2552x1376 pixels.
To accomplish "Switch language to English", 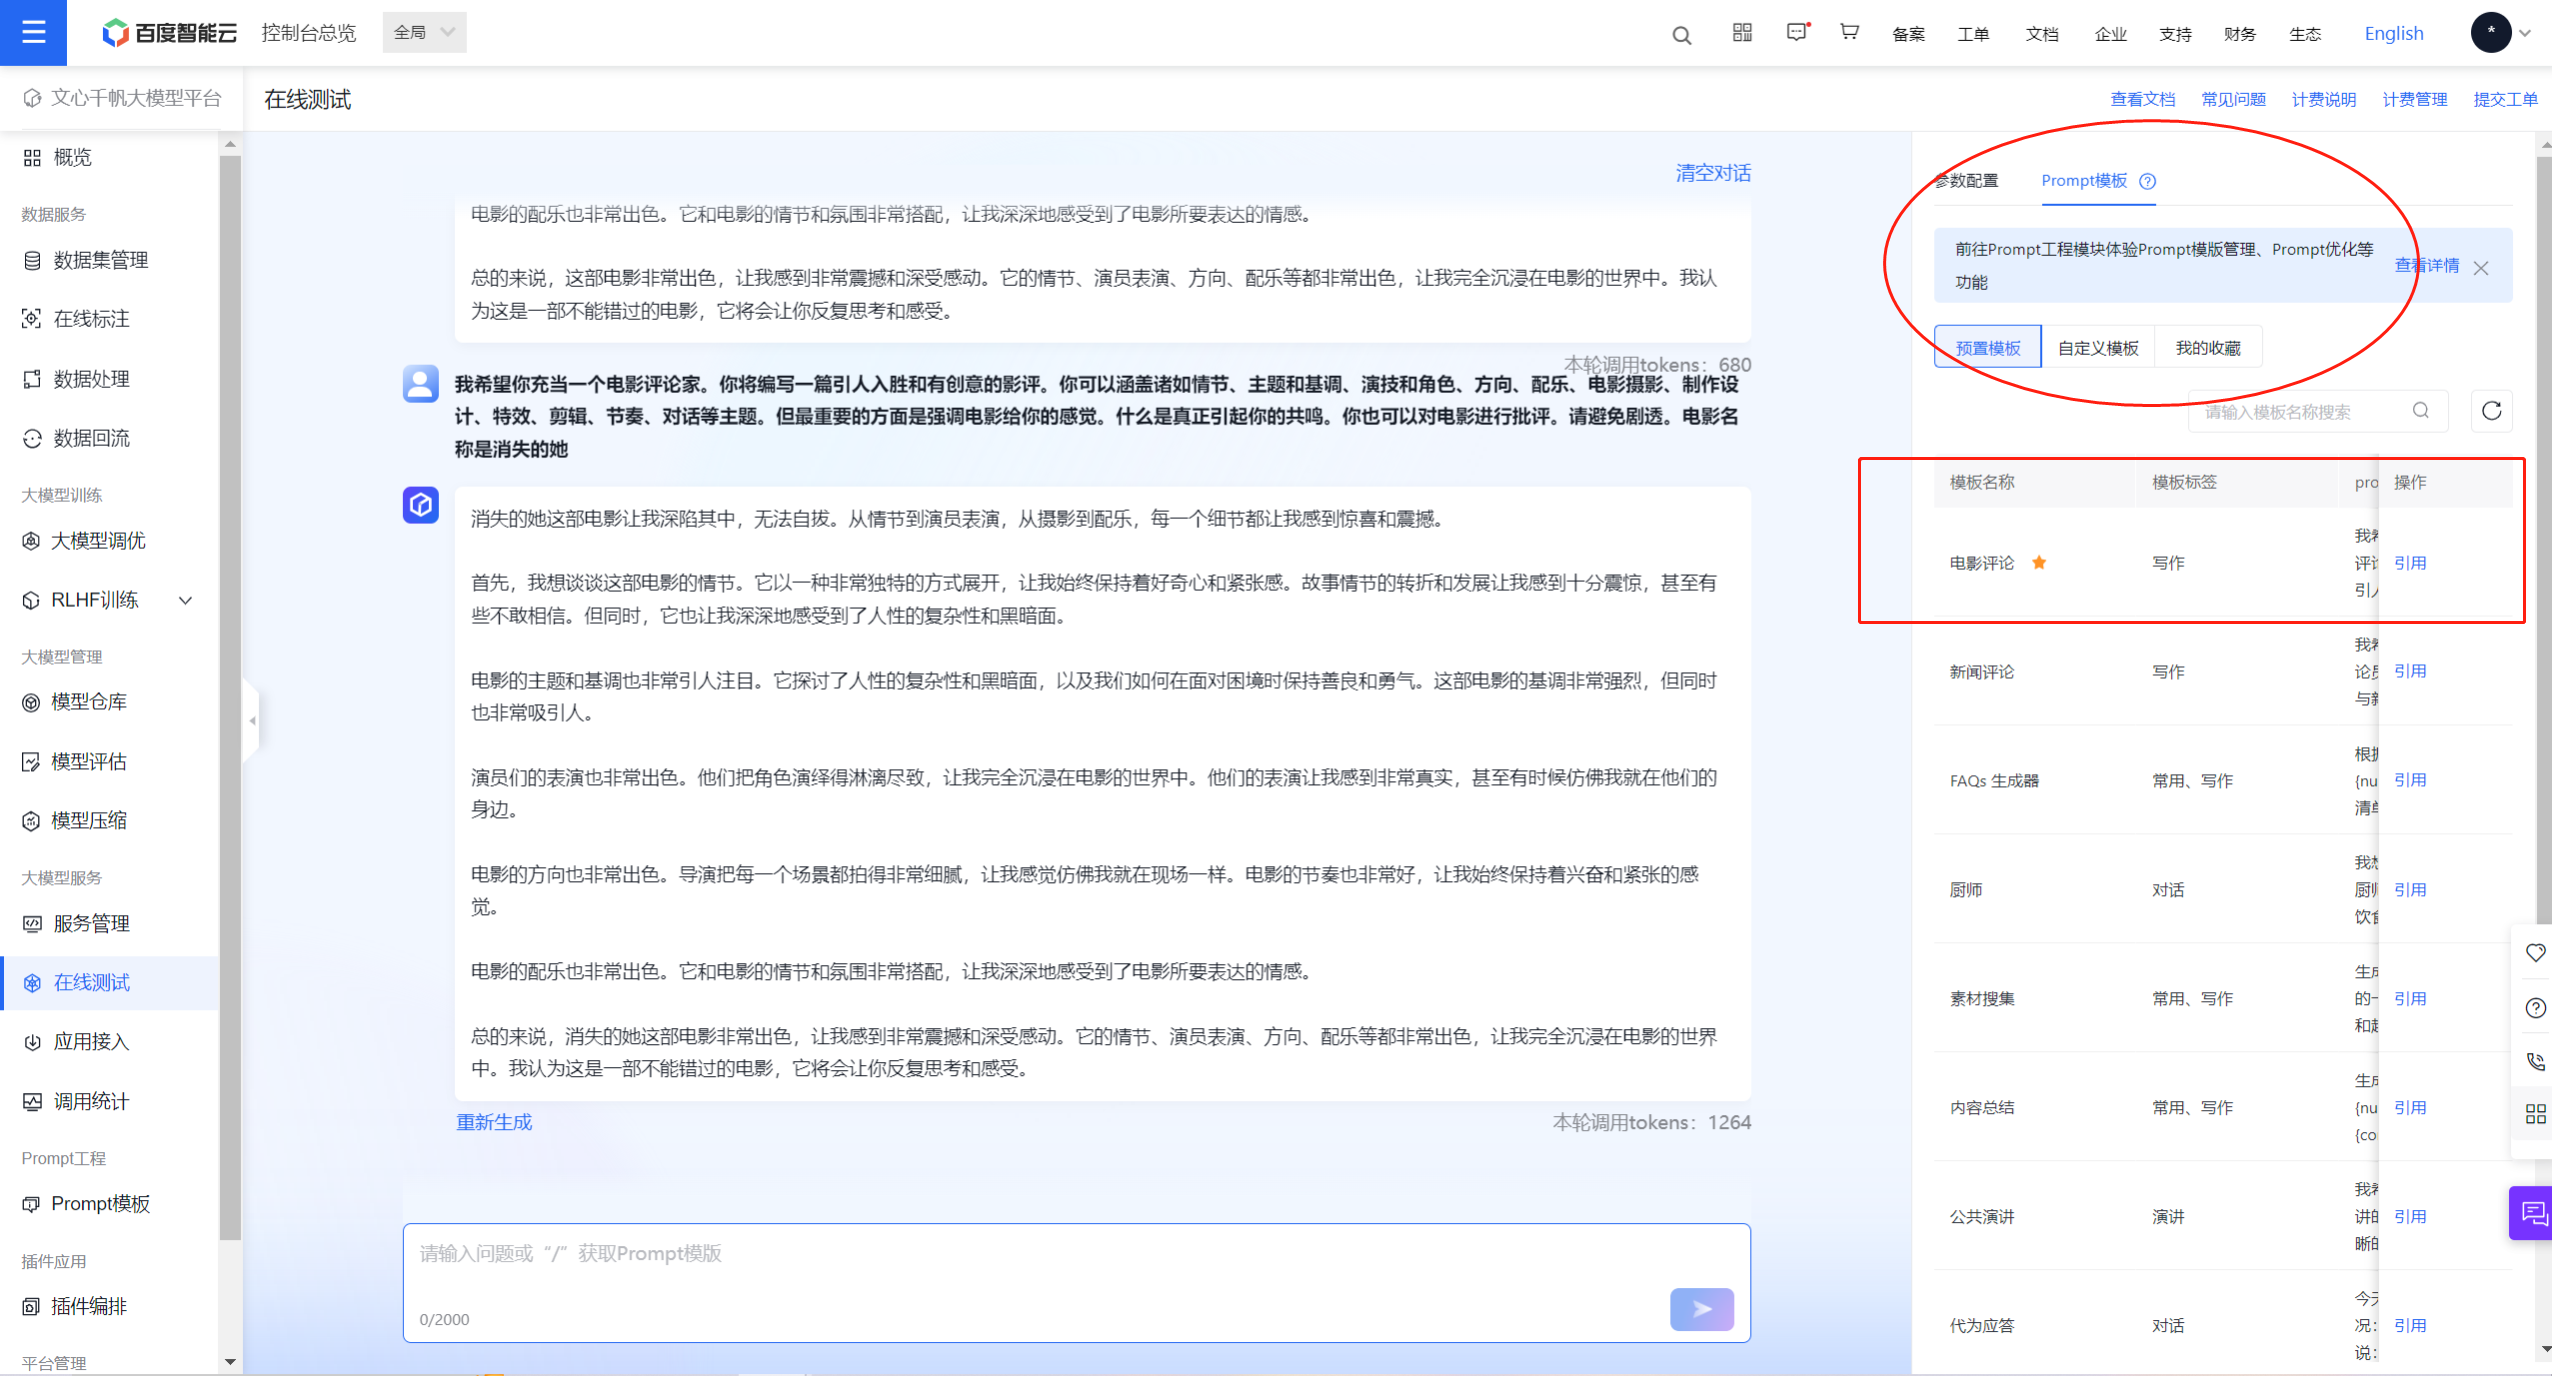I will tap(2394, 34).
